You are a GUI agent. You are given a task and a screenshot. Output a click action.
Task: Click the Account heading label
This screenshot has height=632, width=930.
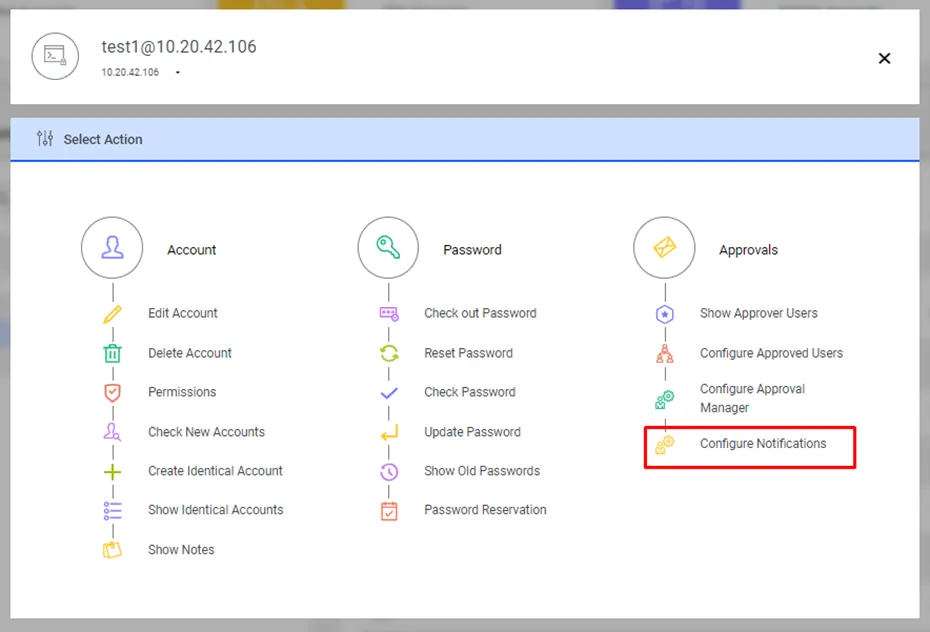tap(192, 250)
